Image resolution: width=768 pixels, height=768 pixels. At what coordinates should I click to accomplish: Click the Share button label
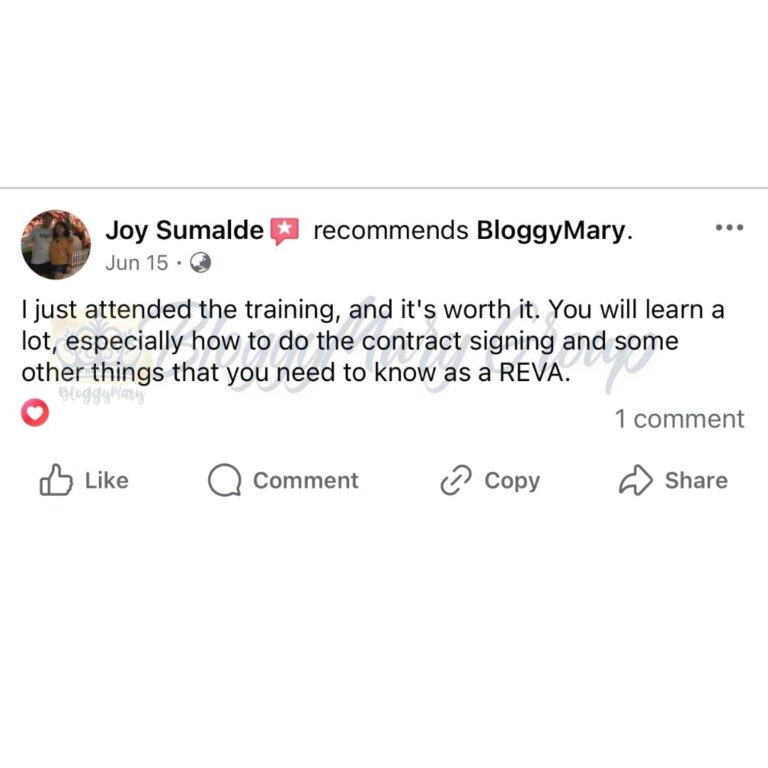696,480
